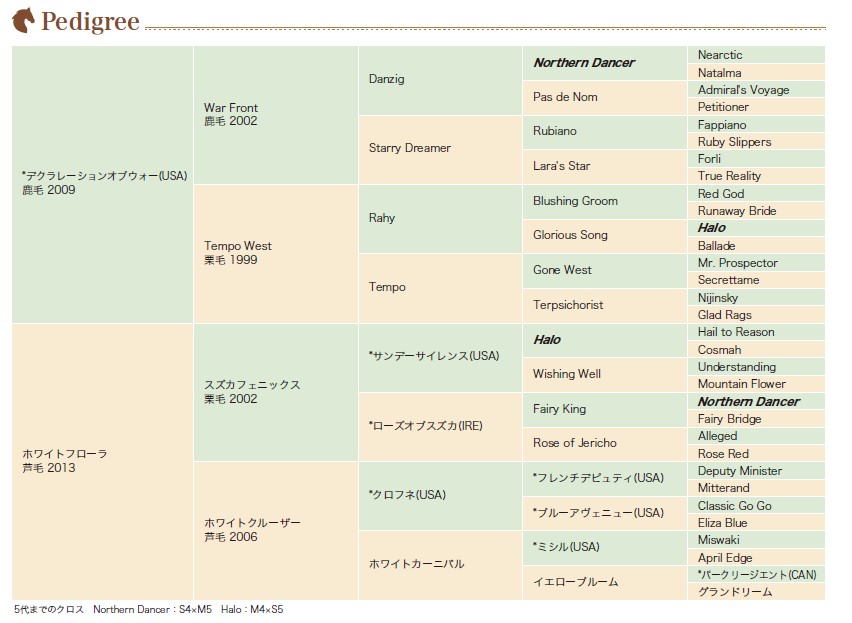Image resolution: width=852 pixels, height=623 pixels.
Task: Click the Glorious Song cell
Action: tap(605, 236)
